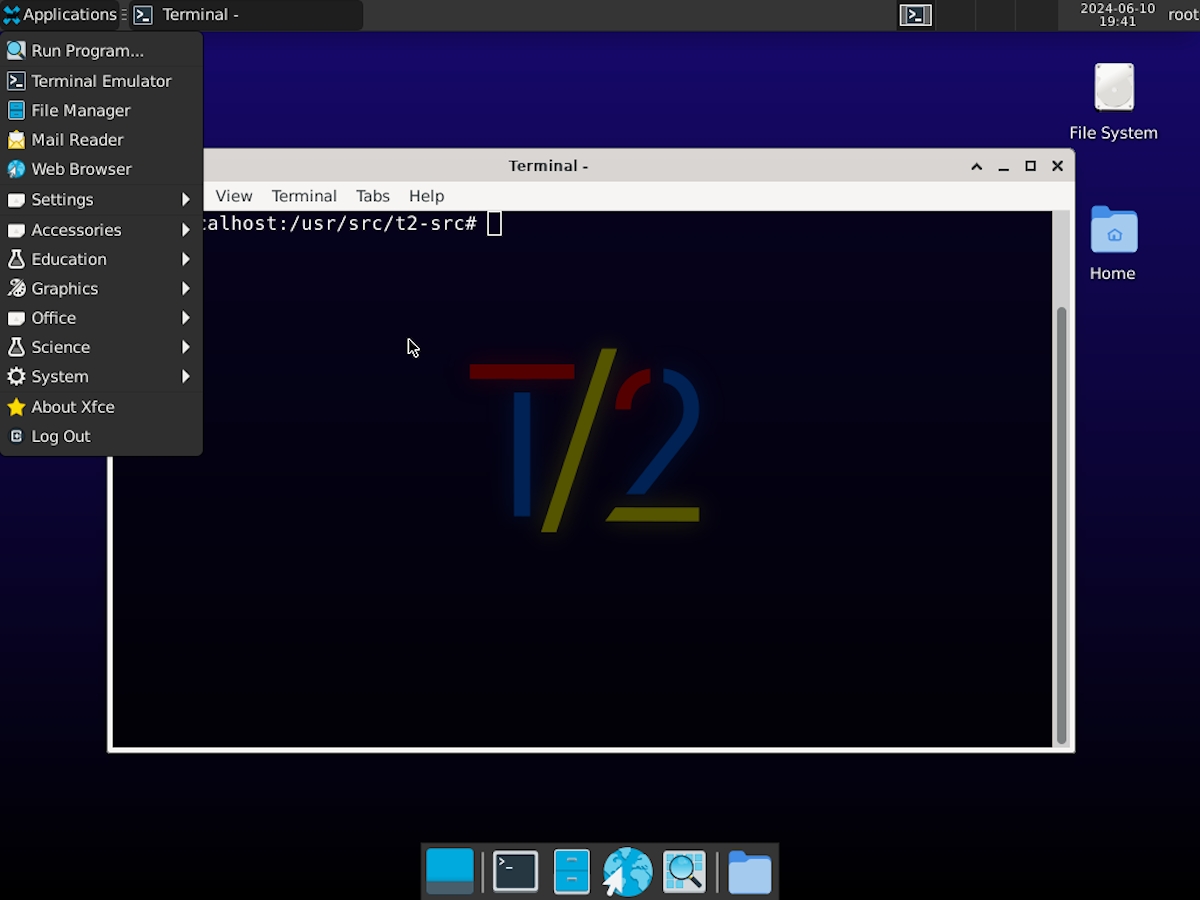Click the Log Out icon

click(x=16, y=436)
